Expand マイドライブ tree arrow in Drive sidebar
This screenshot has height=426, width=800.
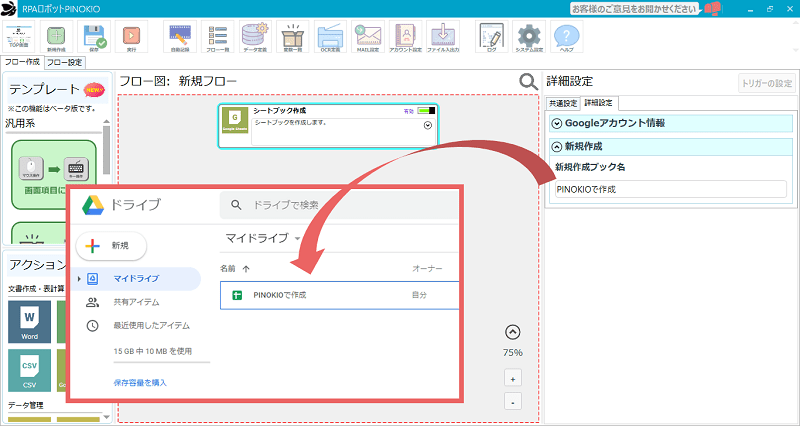79,279
